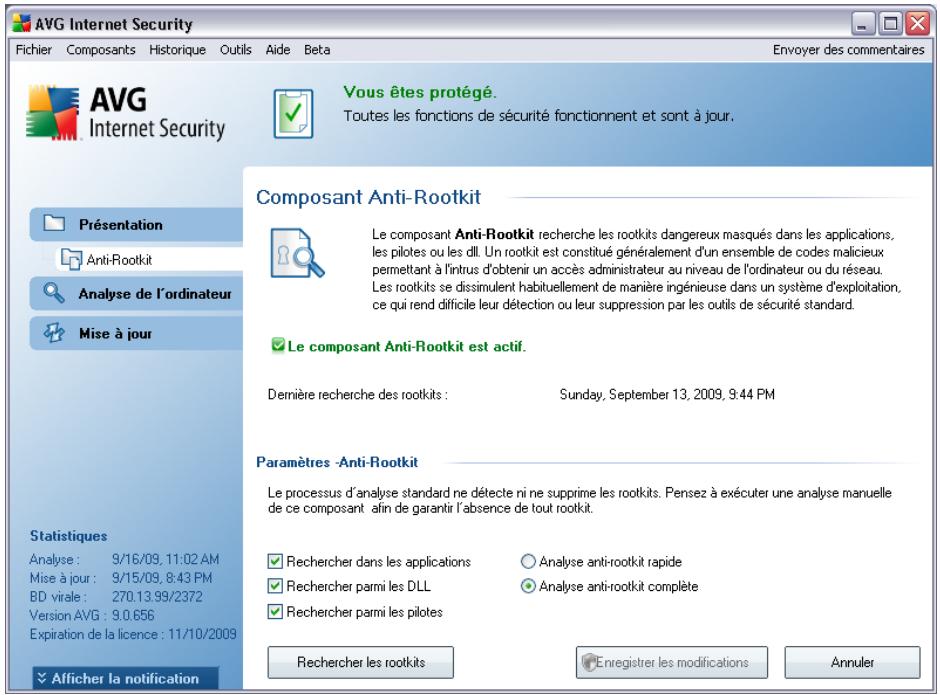
Task: Click Envoyer des commentaires link
Action: pos(848,50)
